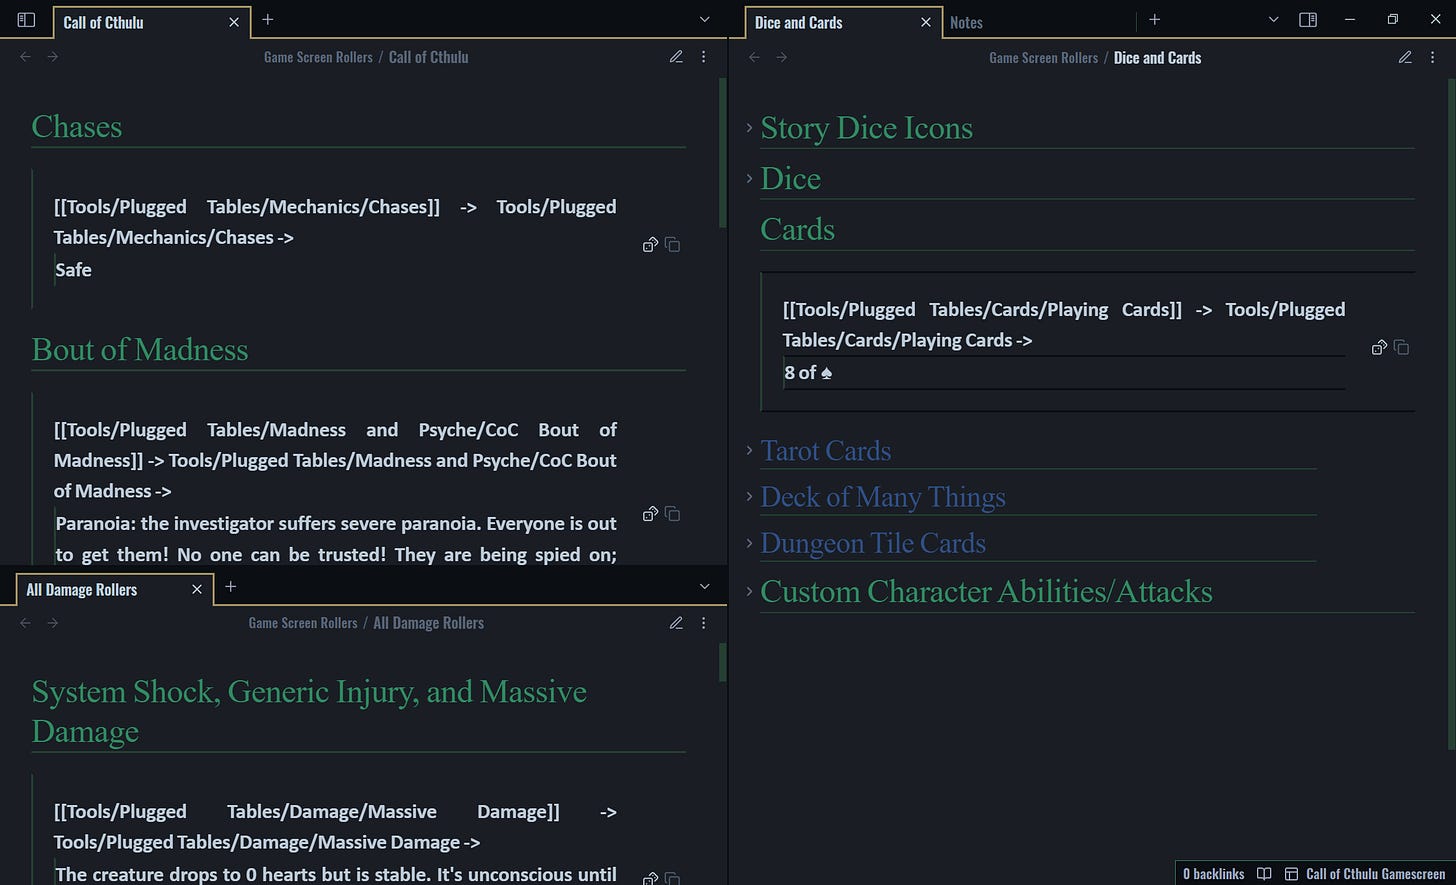Navigate forward in Dice and Cards pane

(x=782, y=57)
